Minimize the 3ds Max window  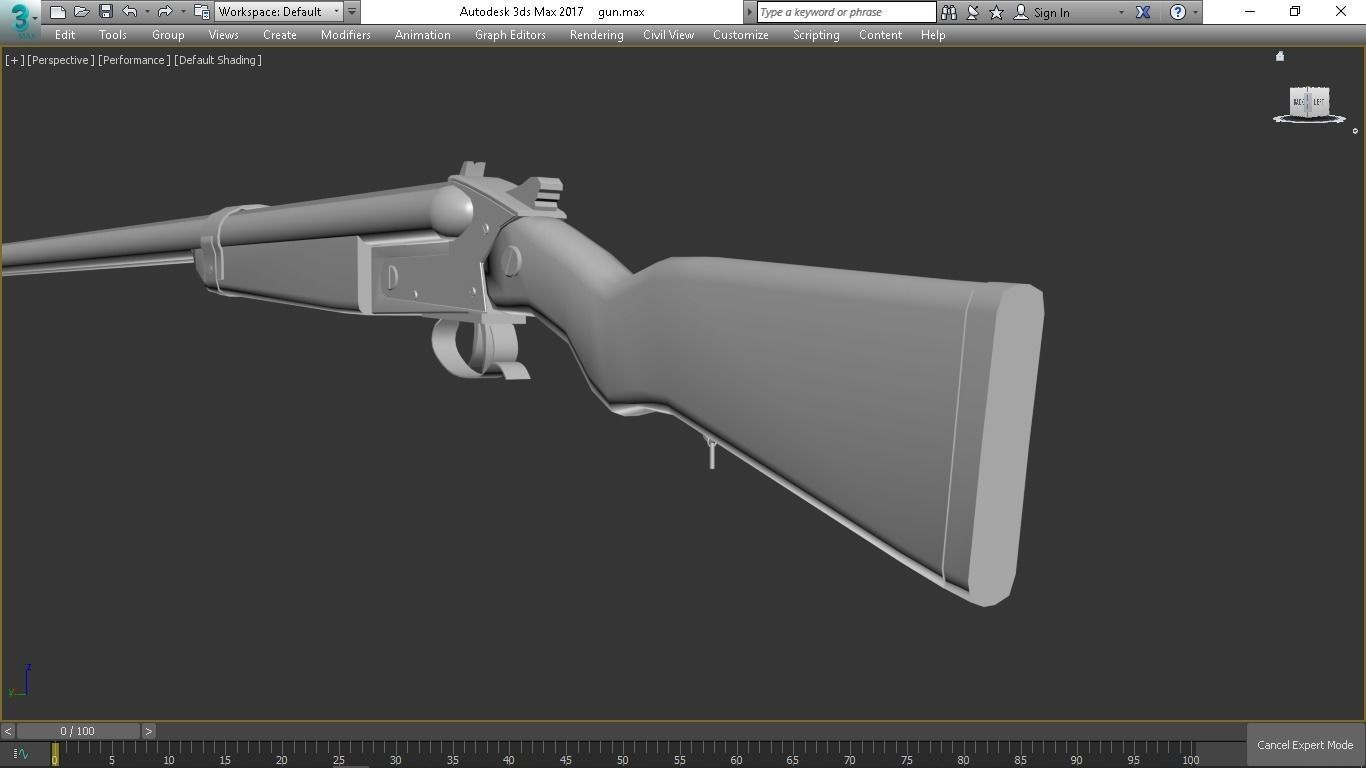click(x=1250, y=12)
